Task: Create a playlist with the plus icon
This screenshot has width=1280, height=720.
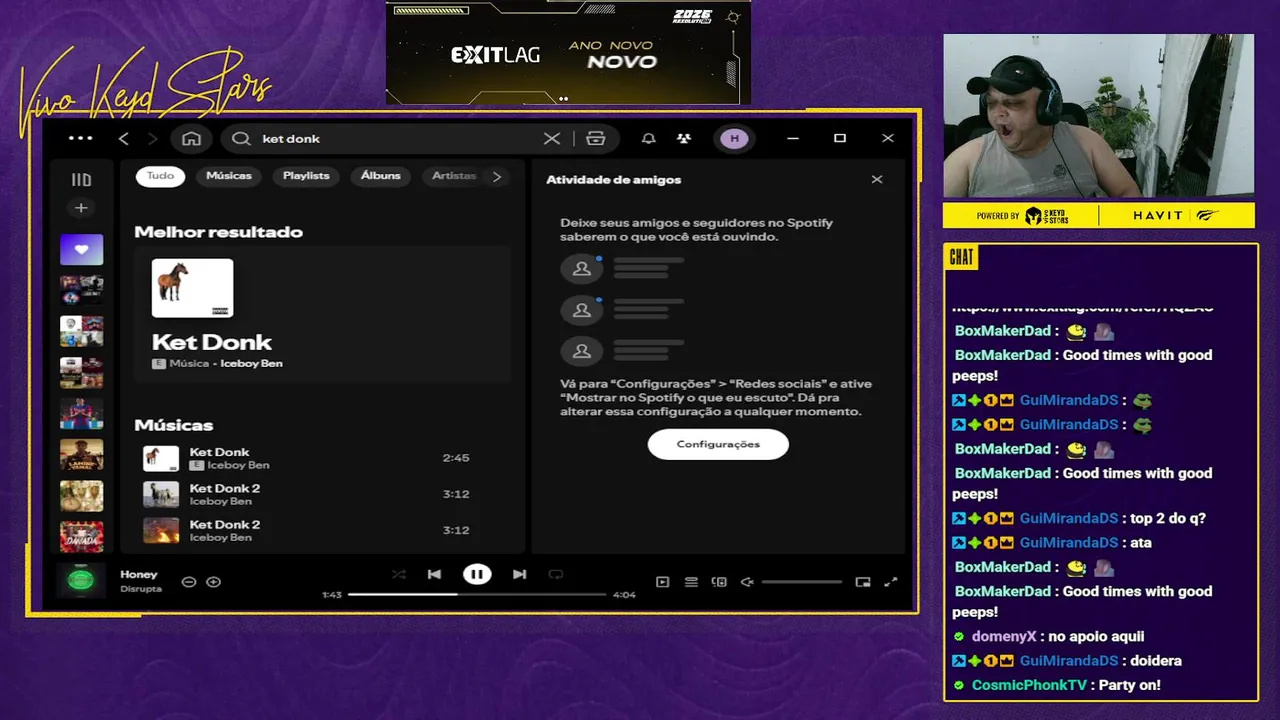Action: point(81,208)
